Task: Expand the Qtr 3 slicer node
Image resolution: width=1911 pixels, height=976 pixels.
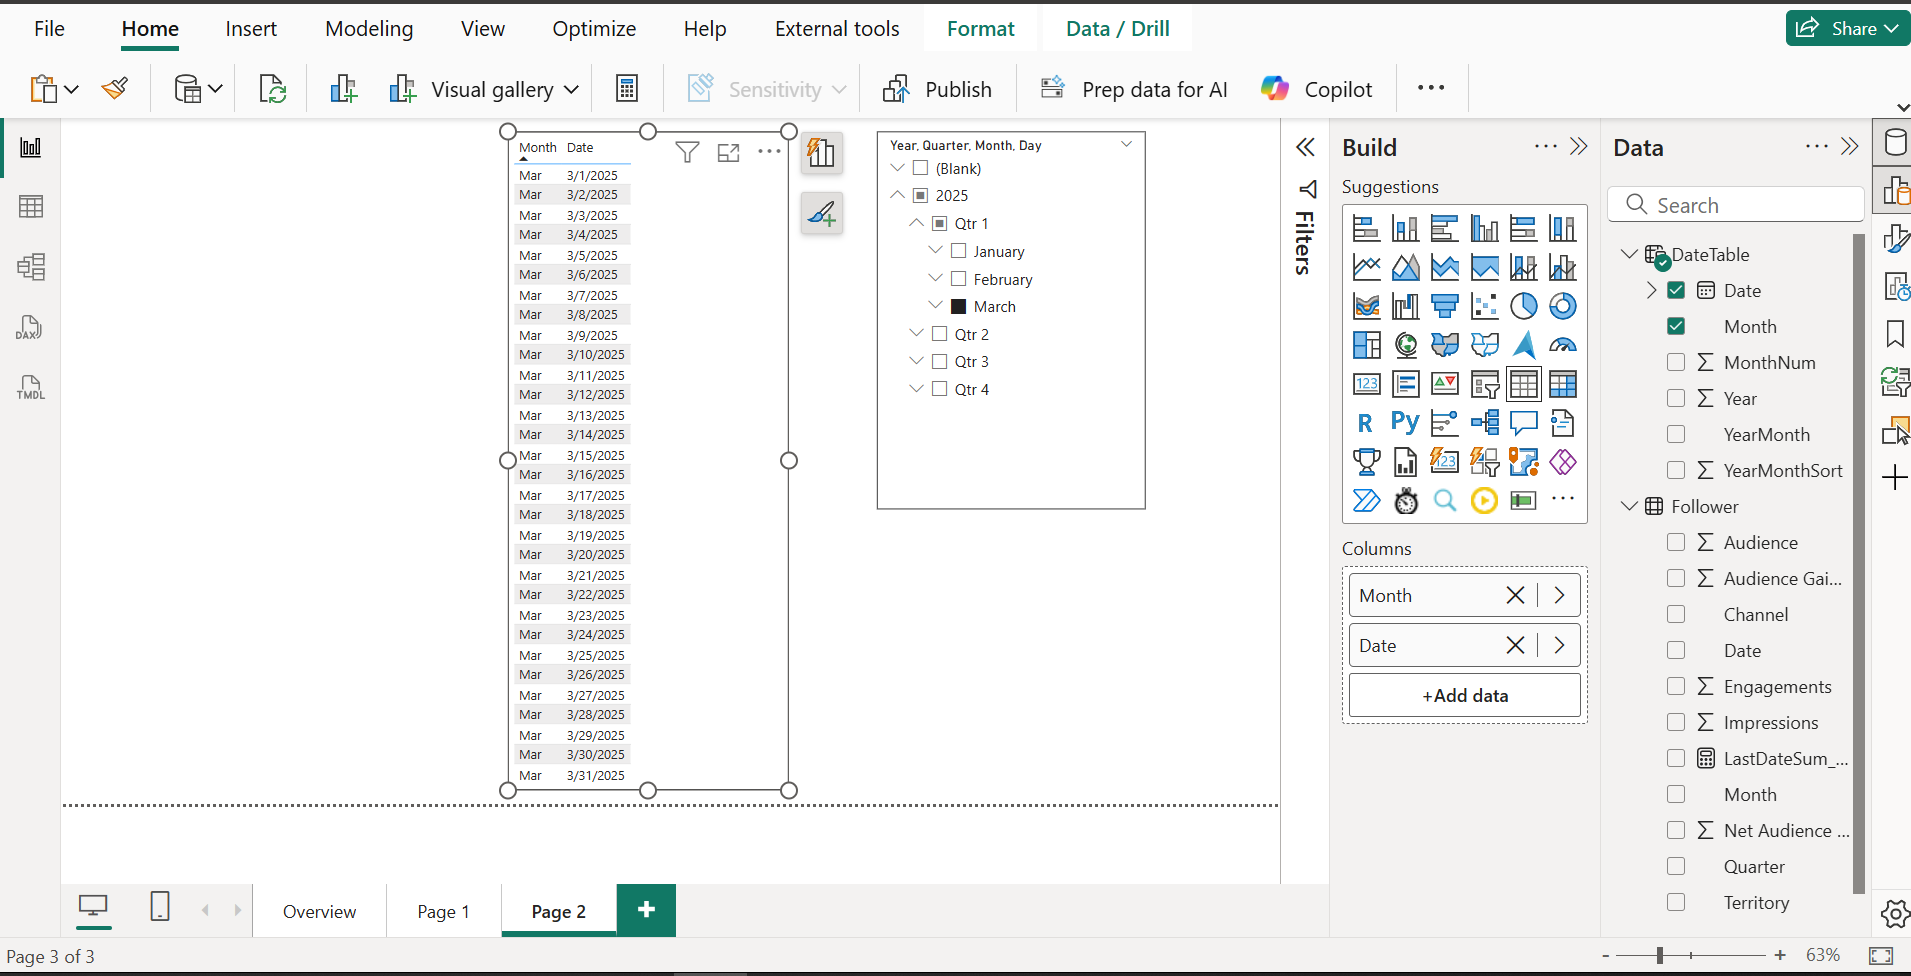Action: point(916,361)
